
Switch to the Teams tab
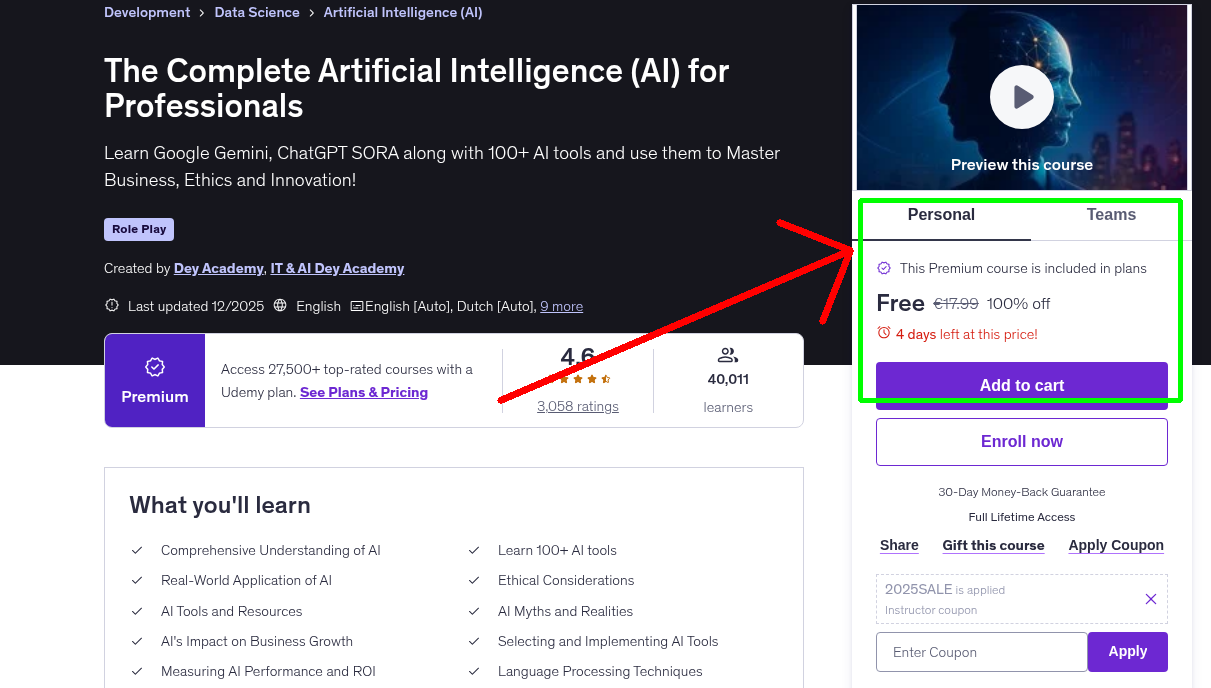1110,214
